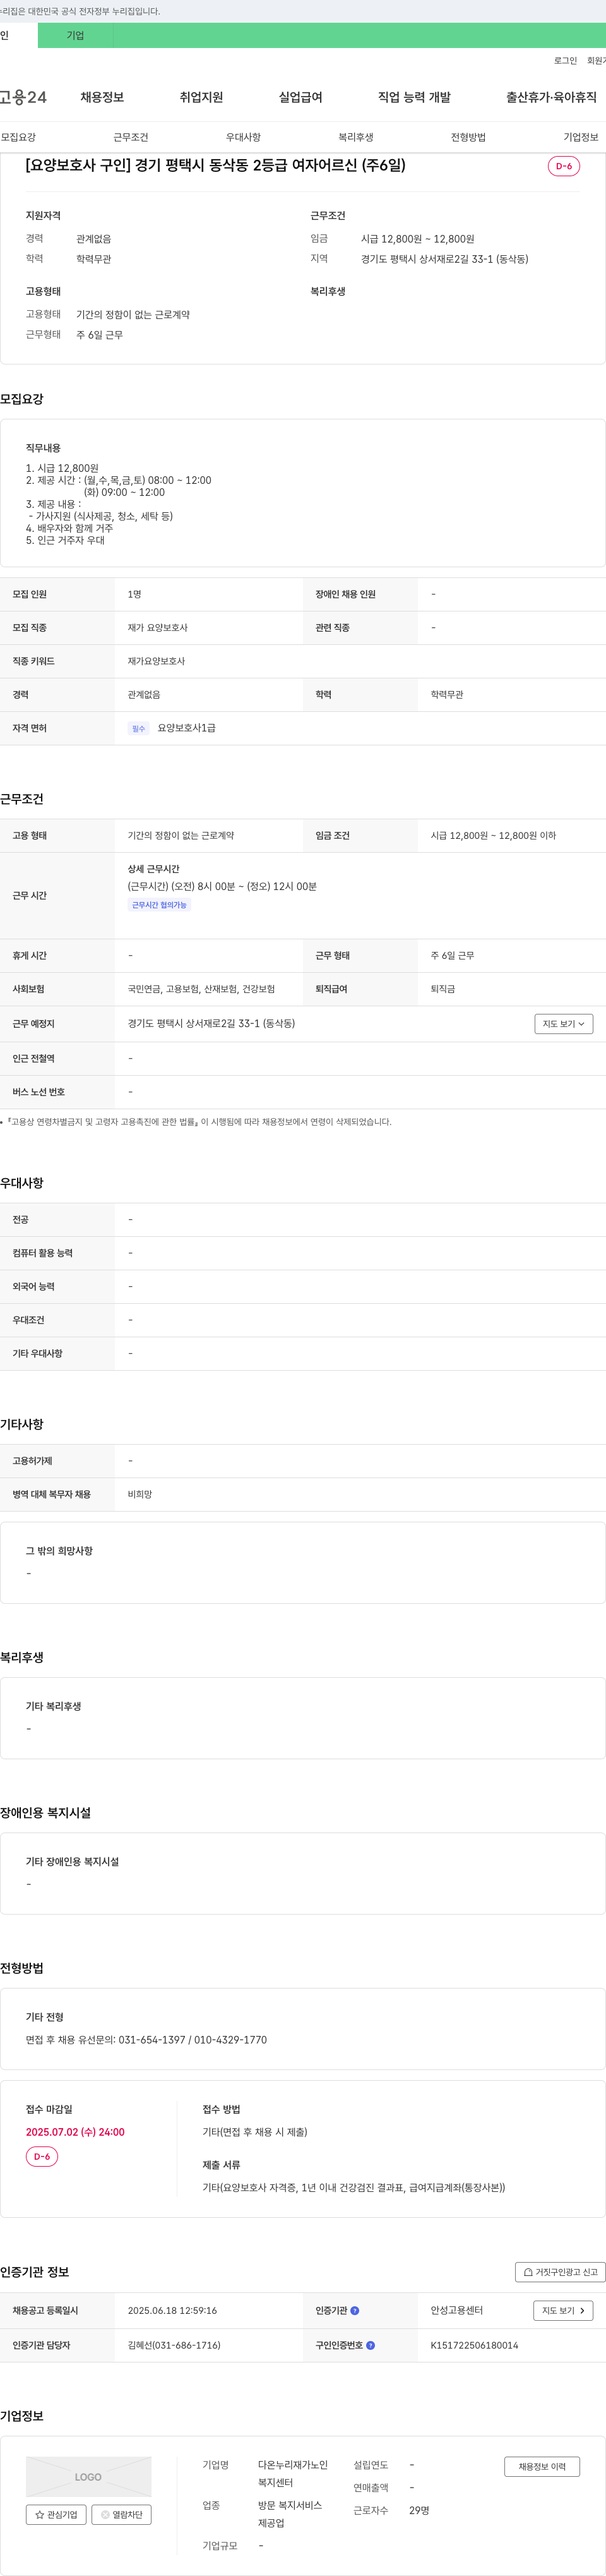
Task: Jump to the 우대사항 section tab
Action: click(x=243, y=137)
